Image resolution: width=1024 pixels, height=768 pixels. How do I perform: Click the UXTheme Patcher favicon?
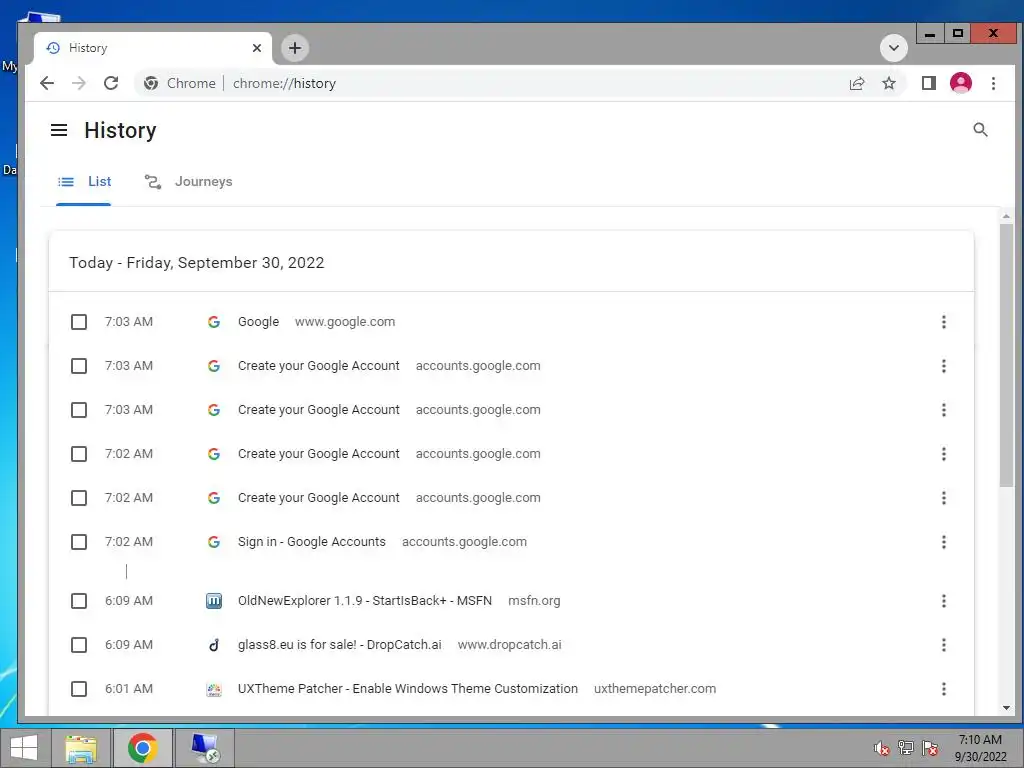pyautogui.click(x=214, y=689)
